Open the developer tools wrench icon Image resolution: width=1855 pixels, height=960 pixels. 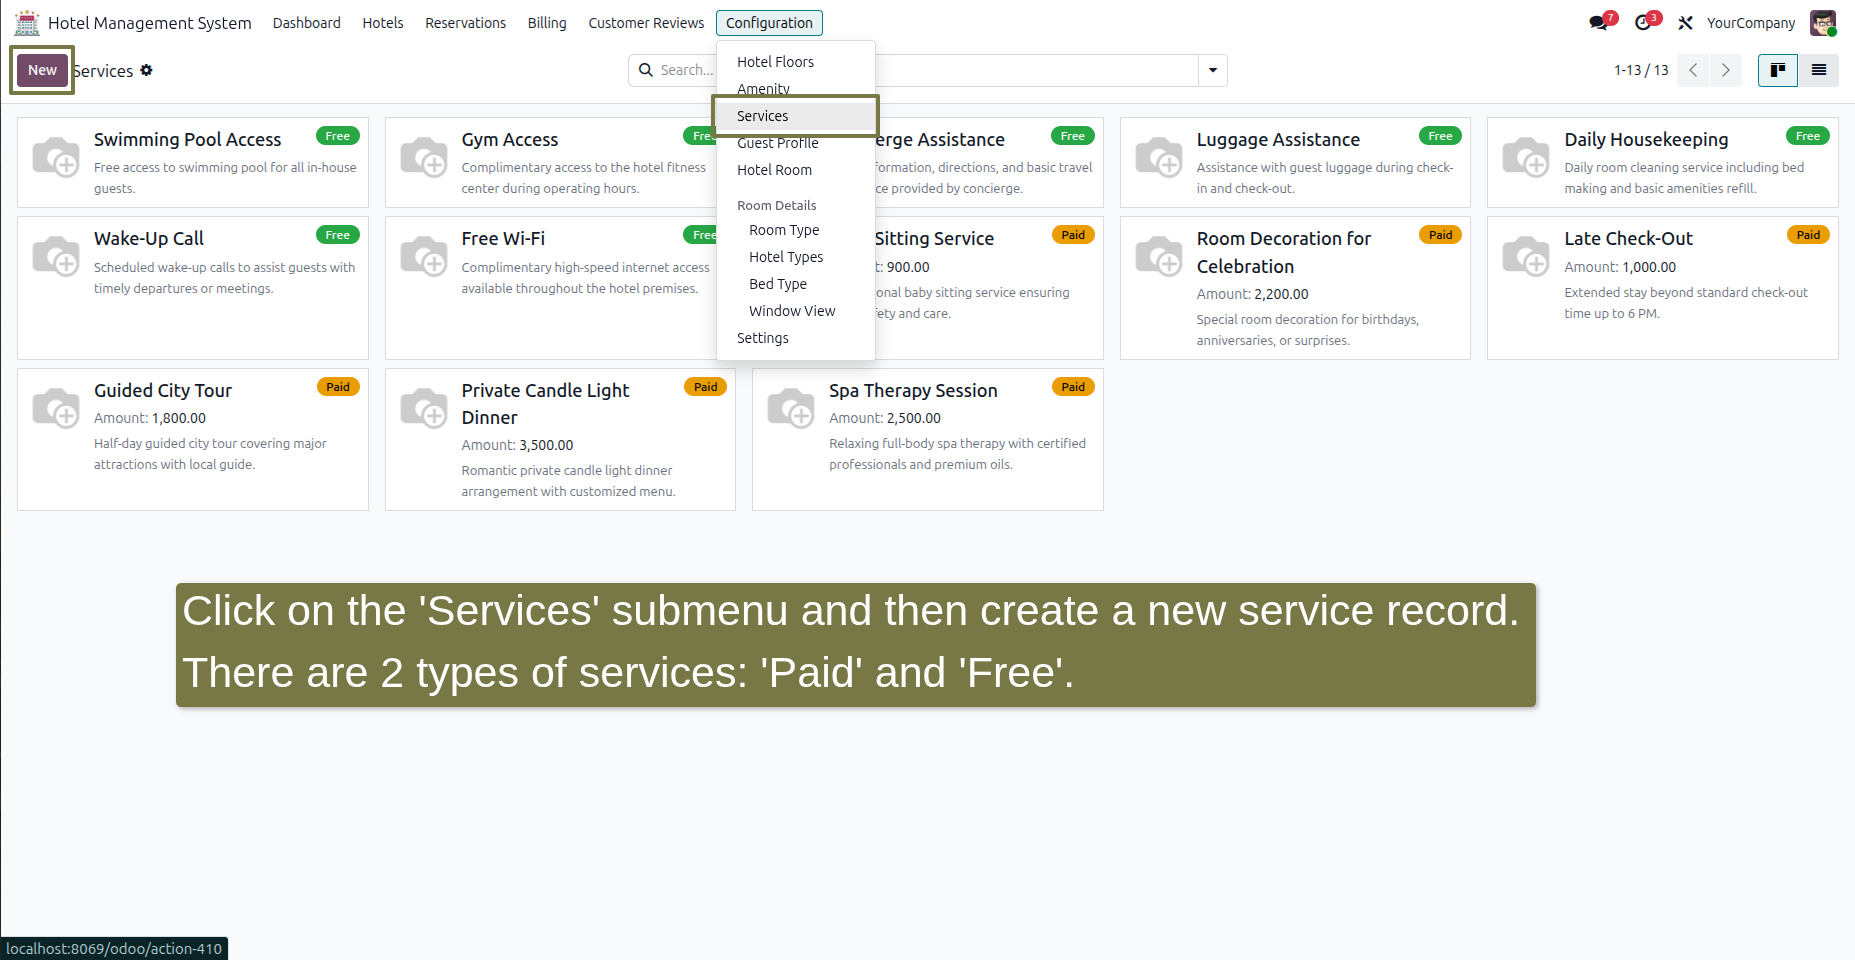1685,23
